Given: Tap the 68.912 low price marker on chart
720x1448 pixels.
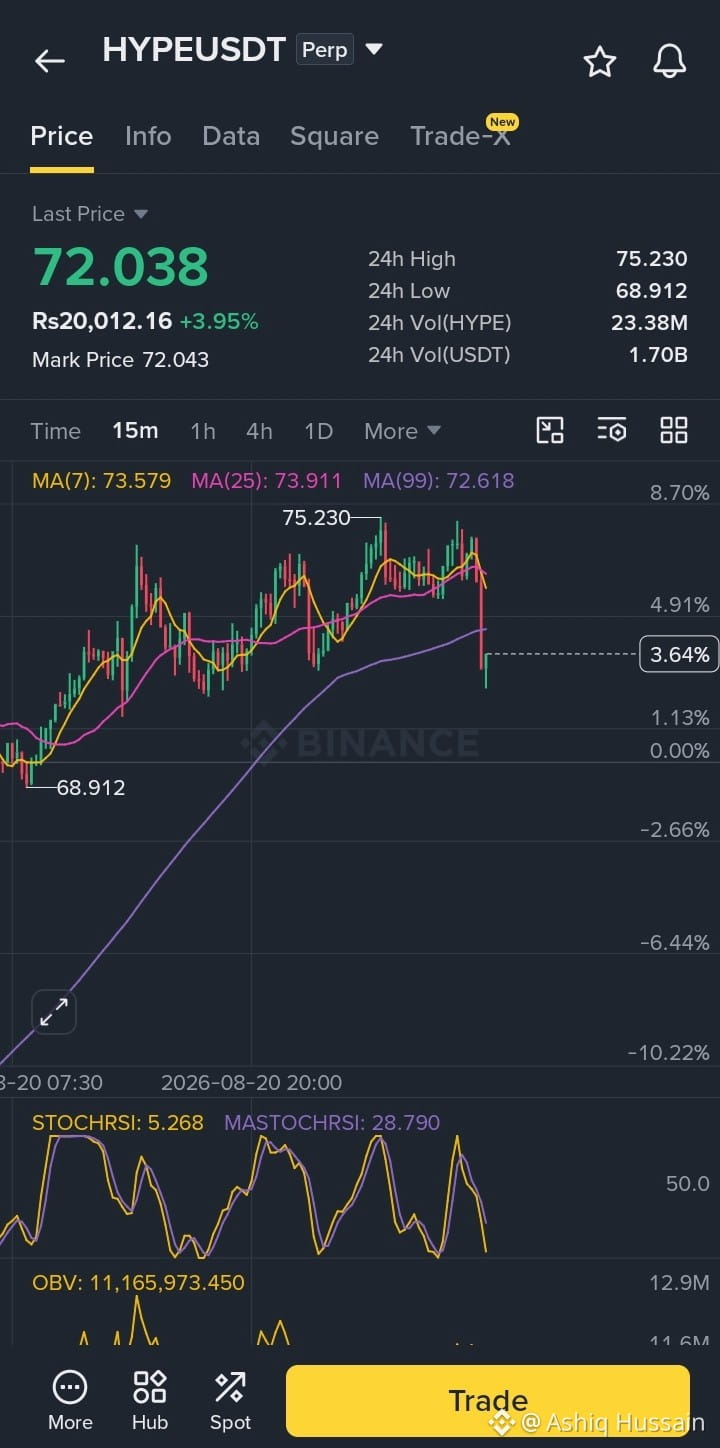Looking at the screenshot, I should 91,788.
